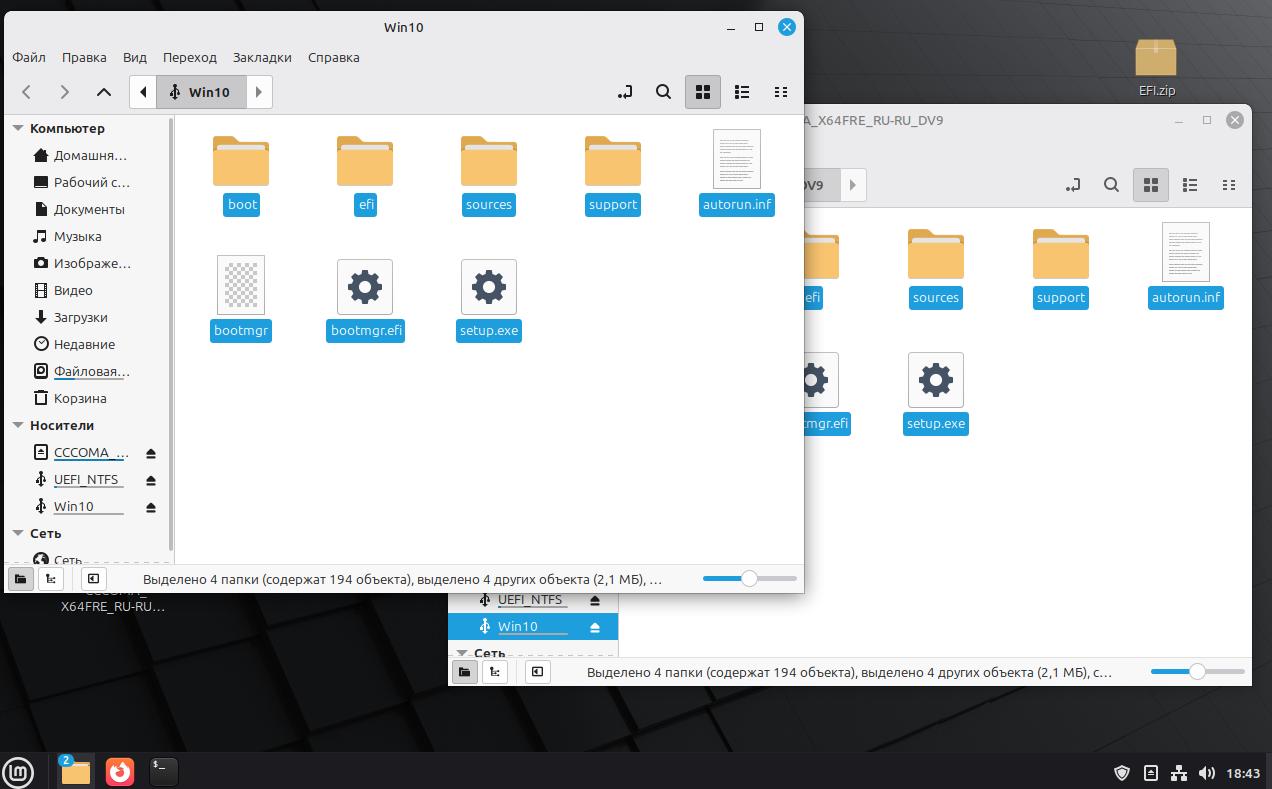1272x789 pixels.
Task: Switch back window to compact view
Action: click(1229, 185)
